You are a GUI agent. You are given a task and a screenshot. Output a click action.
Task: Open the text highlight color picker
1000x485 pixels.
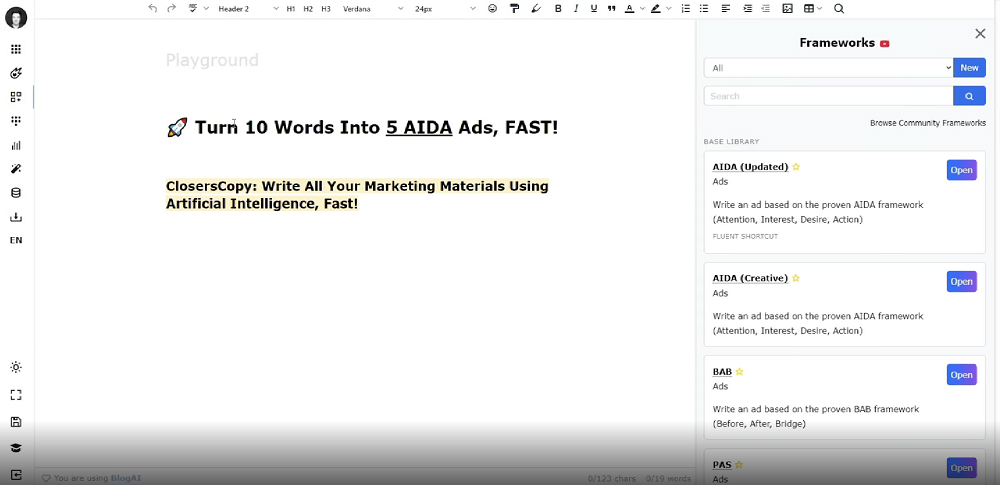click(x=658, y=9)
